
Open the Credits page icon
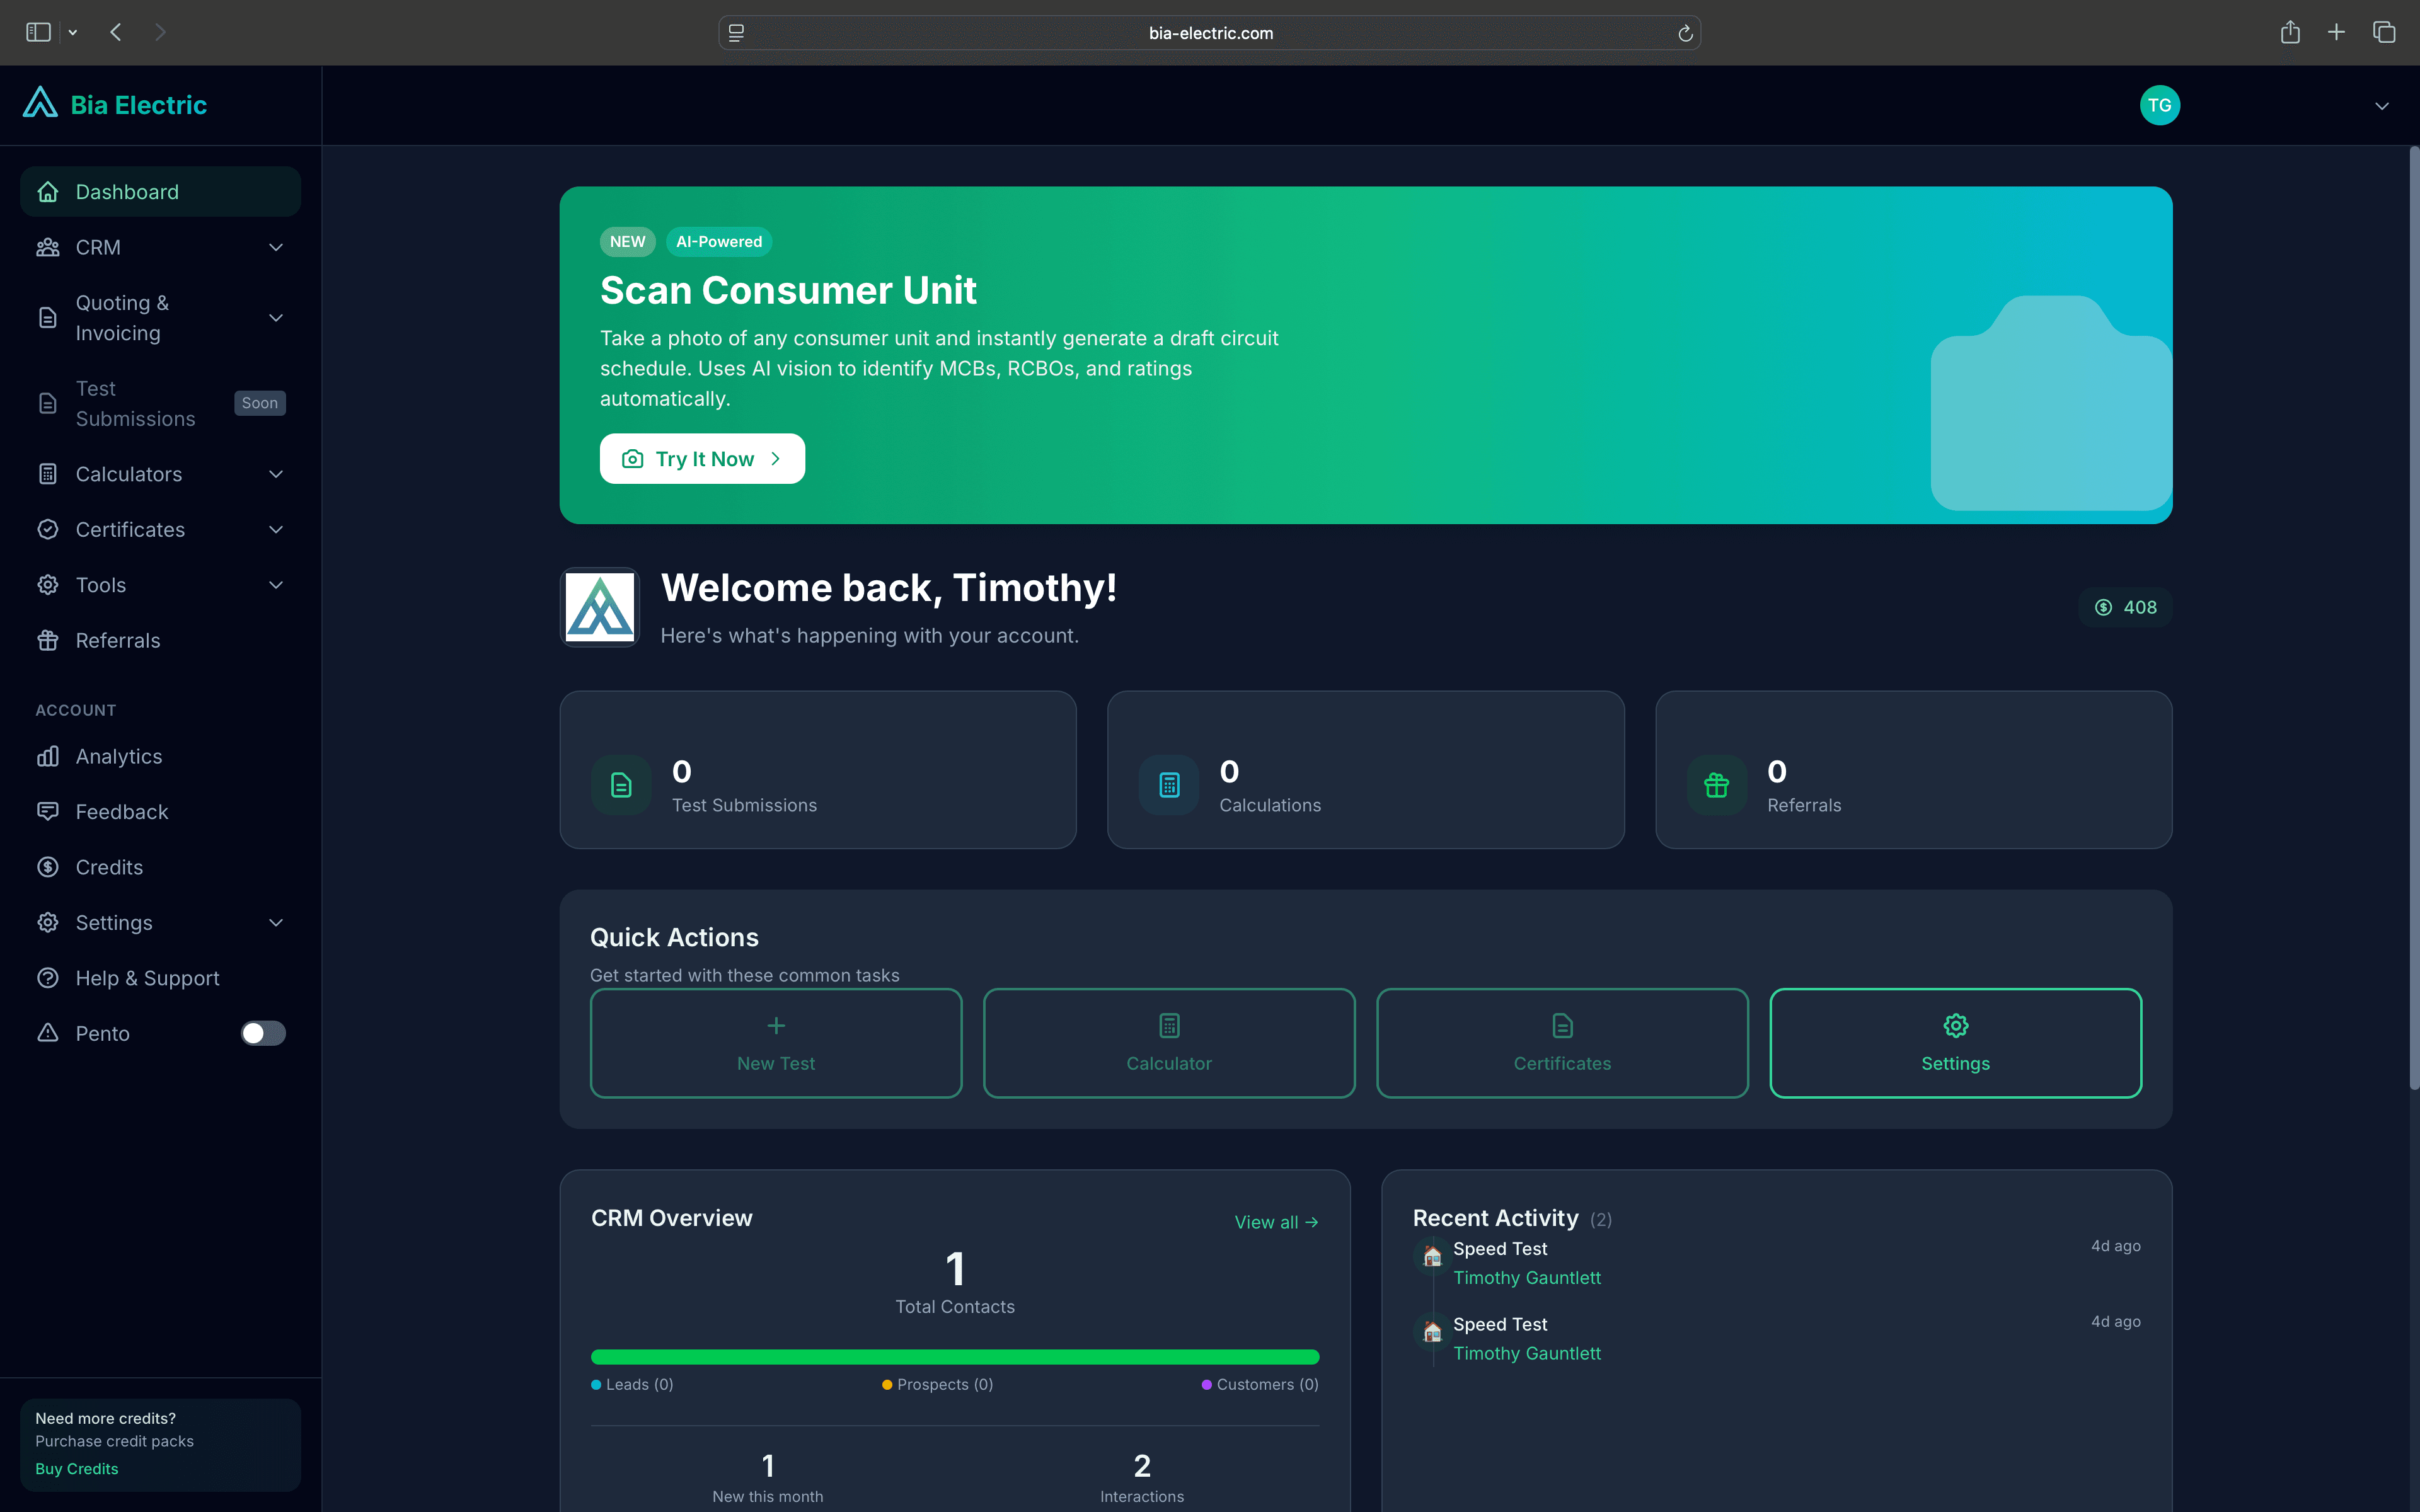point(48,867)
